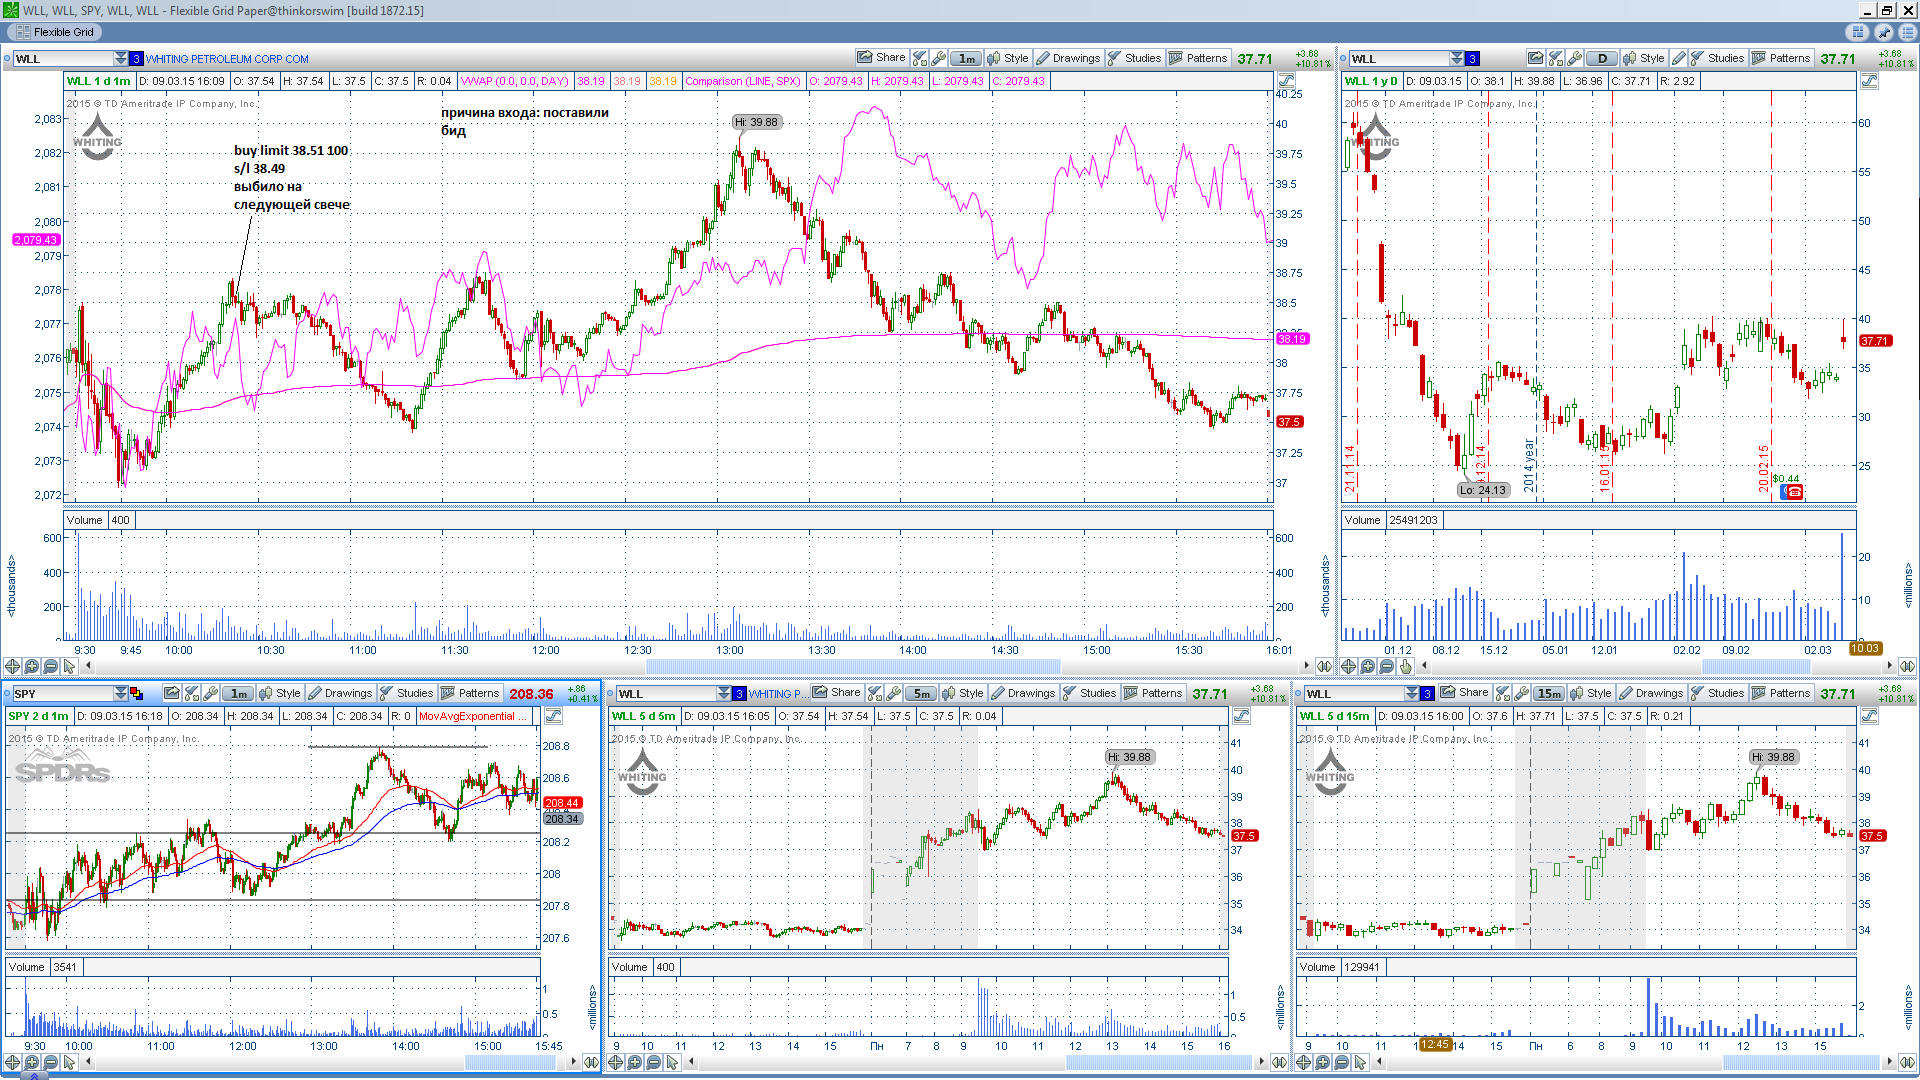Click the share icon in the daily WLL chart

[1536, 58]
